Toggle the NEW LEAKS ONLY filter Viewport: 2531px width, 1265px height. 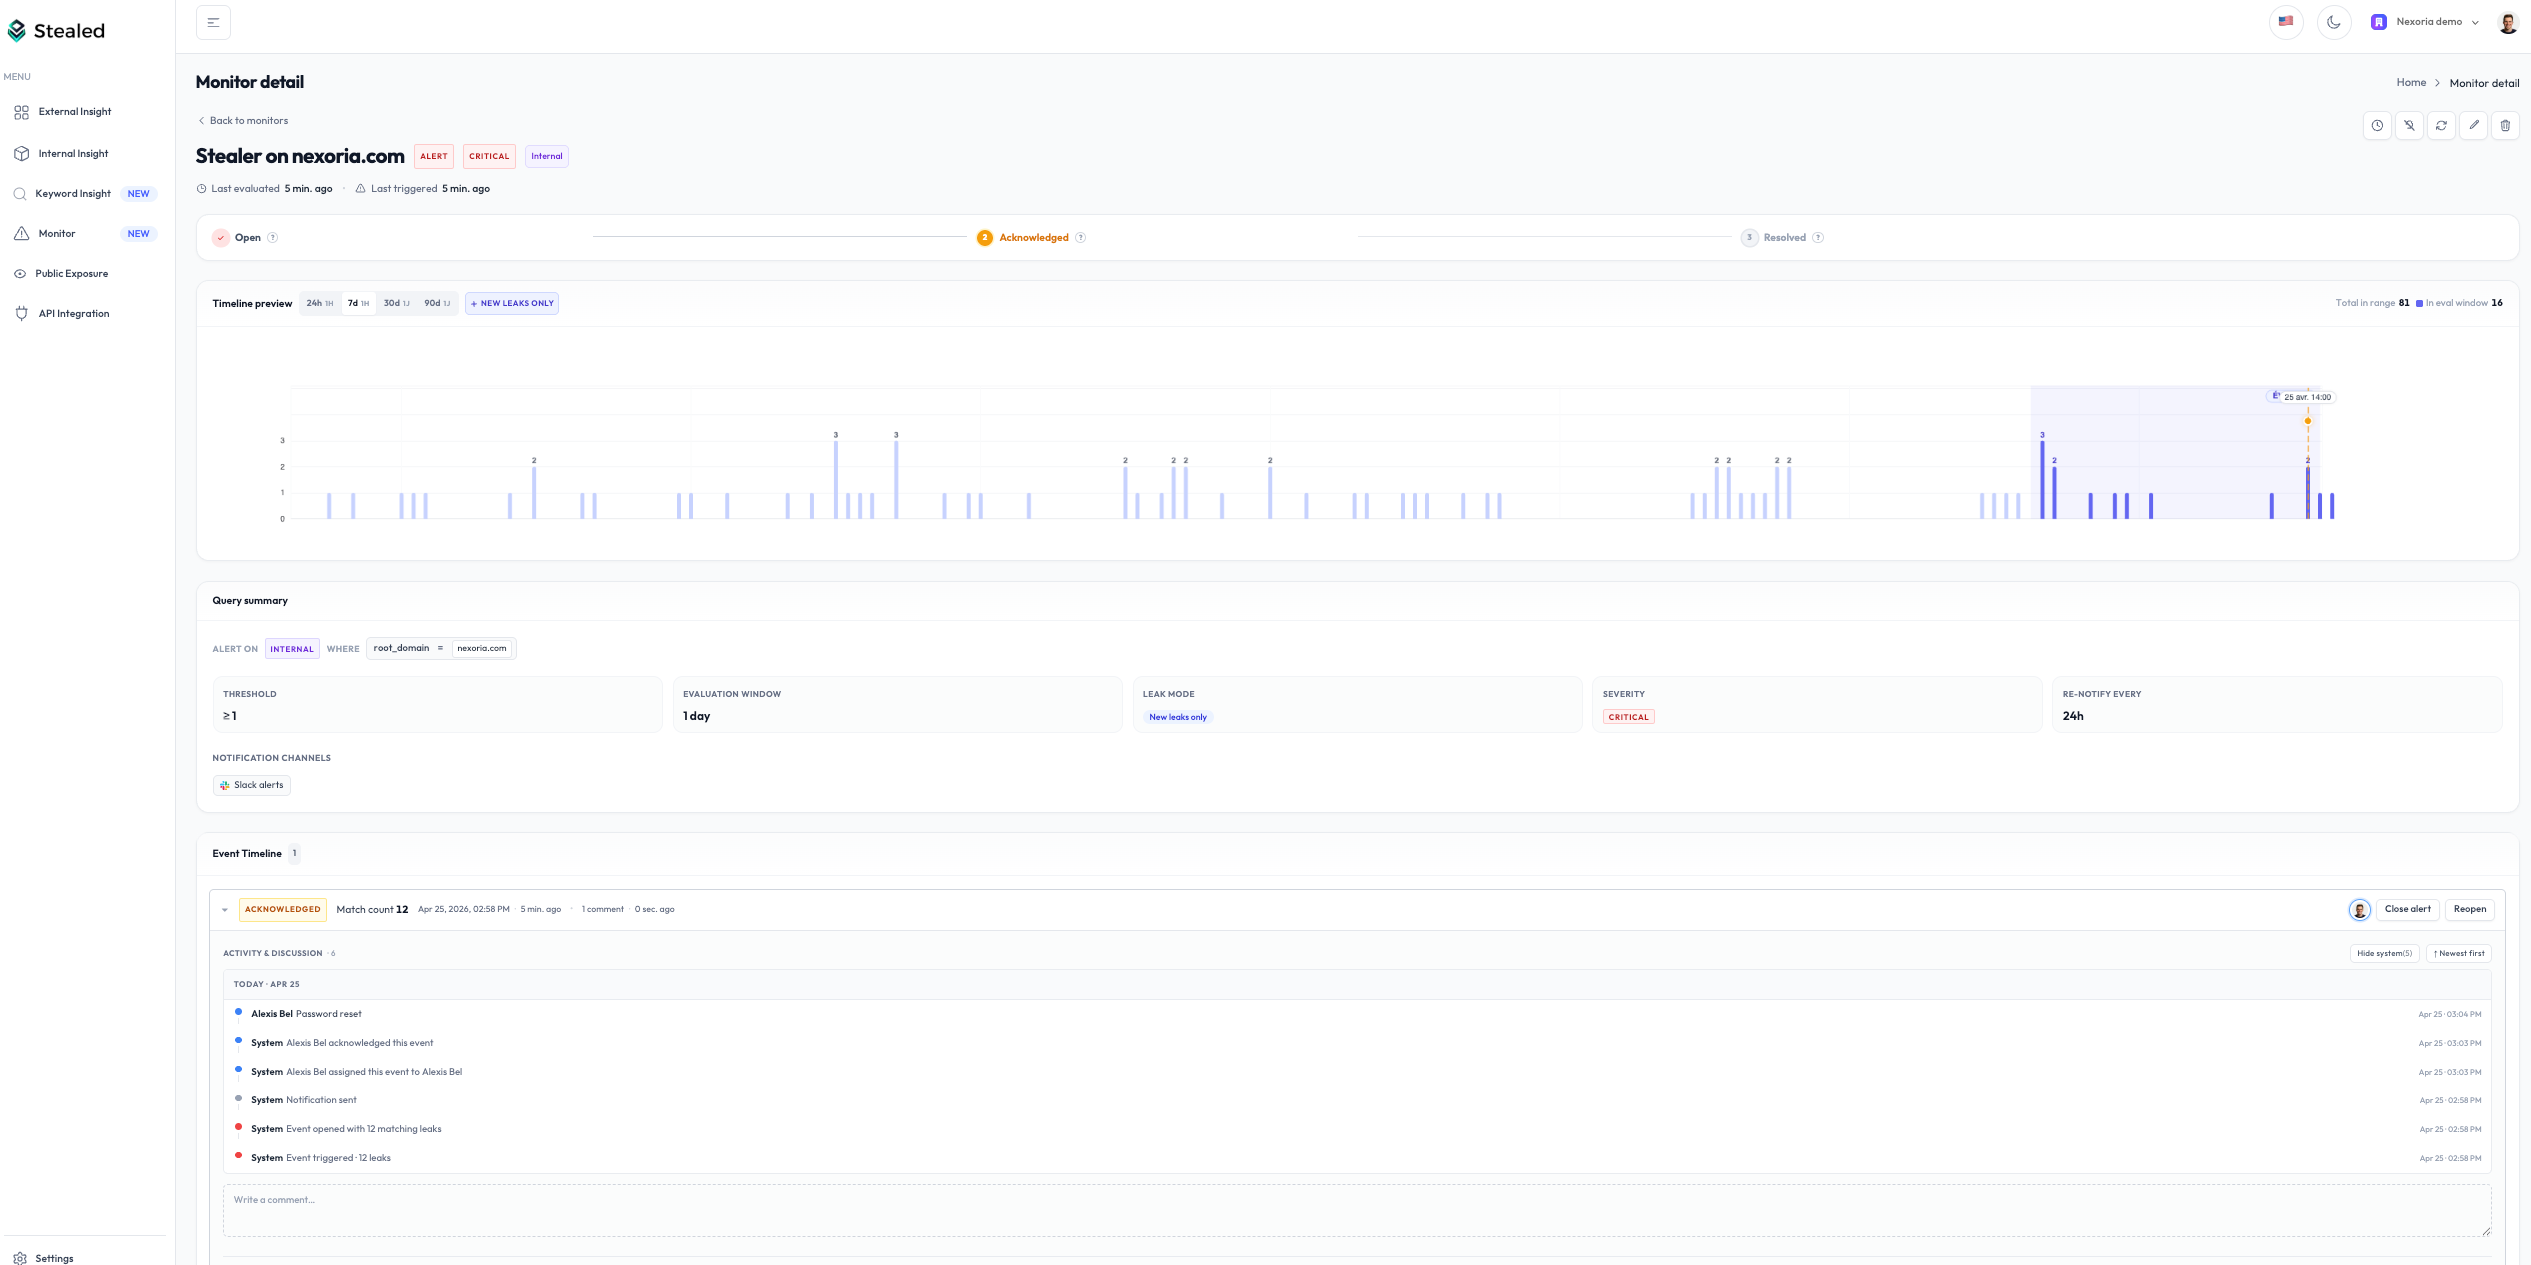point(512,303)
